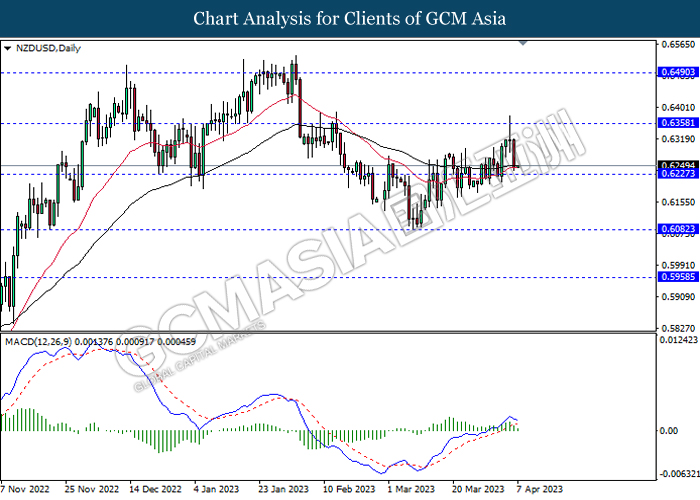Image resolution: width=700 pixels, height=500 pixels.
Task: Click the 25 Nov 2022 date label
Action: tap(92, 489)
